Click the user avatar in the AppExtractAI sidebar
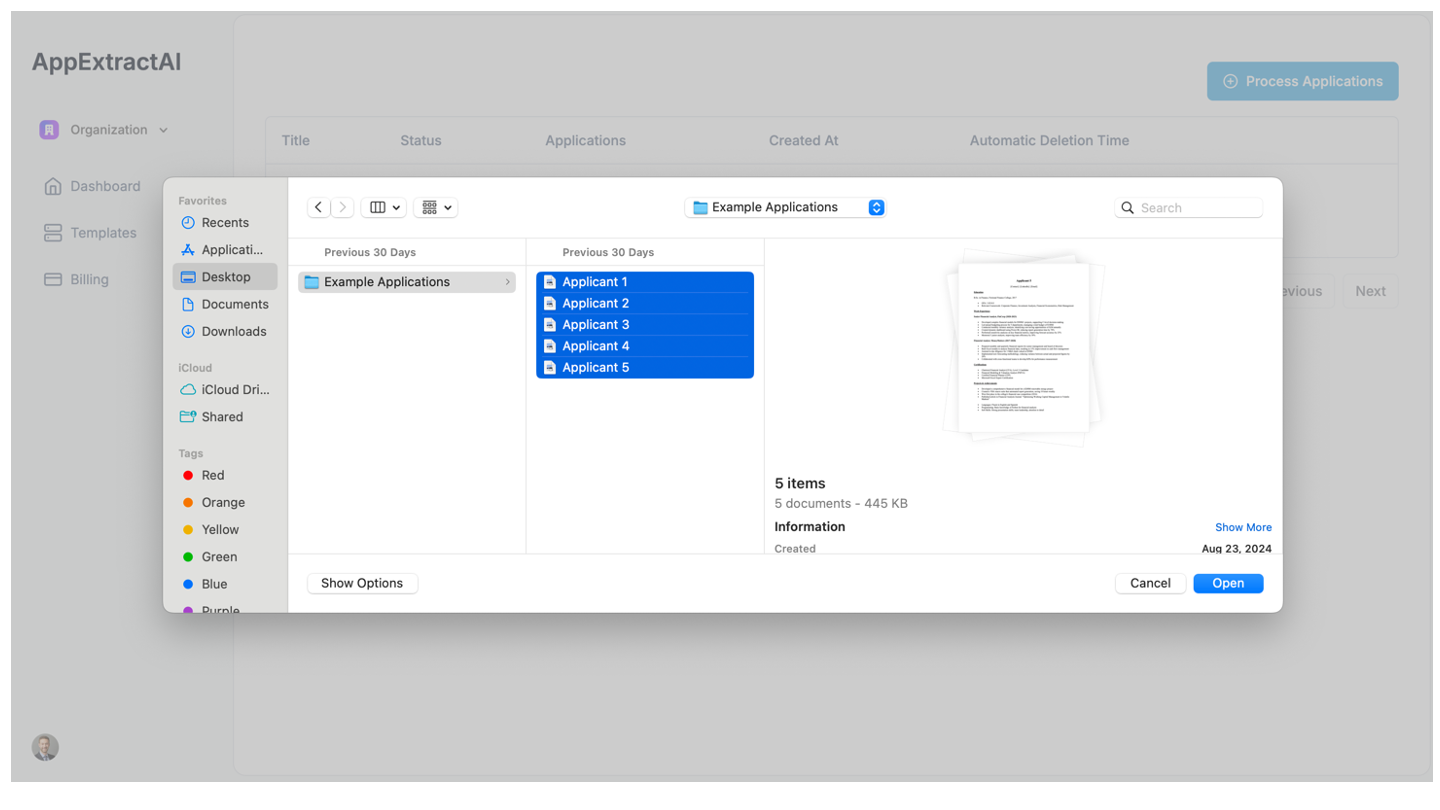This screenshot has height=810, width=1440. [x=45, y=747]
